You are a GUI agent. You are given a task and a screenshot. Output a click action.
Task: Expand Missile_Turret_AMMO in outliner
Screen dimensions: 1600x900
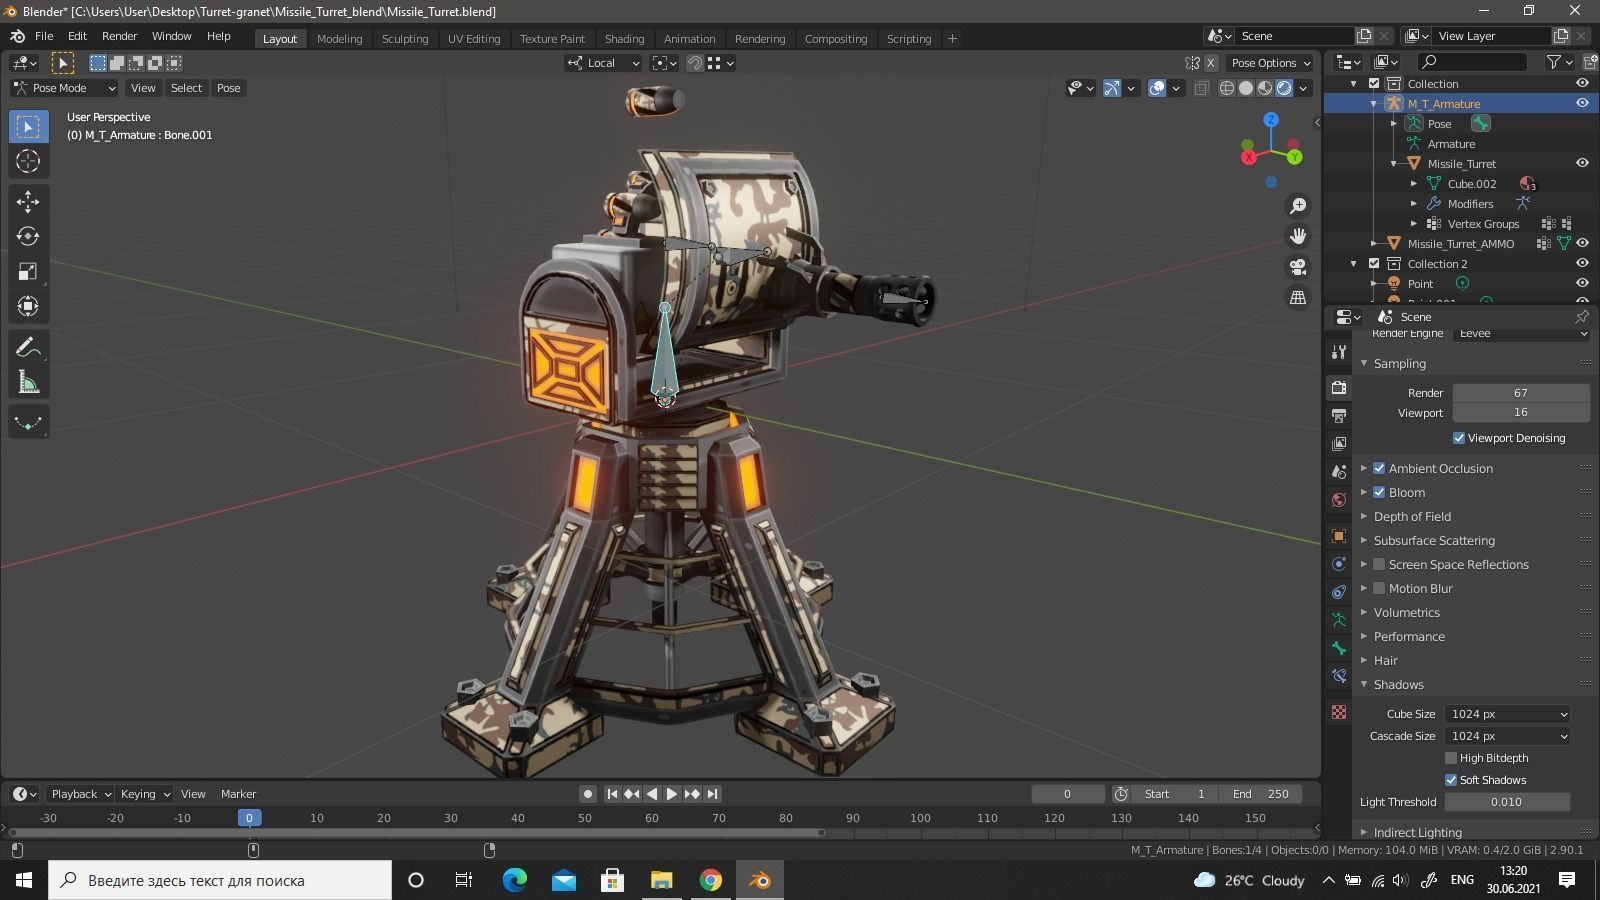click(1374, 243)
